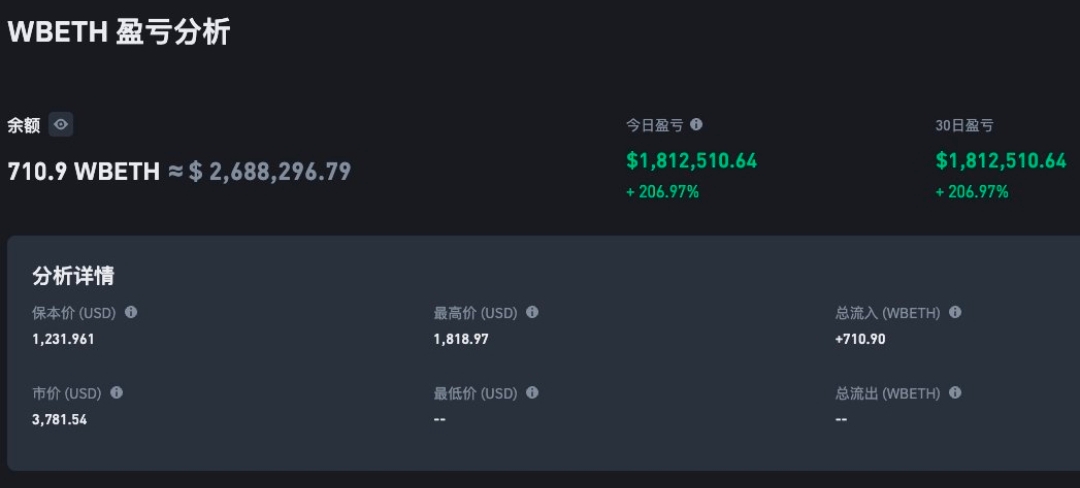
Task: Click the +710.90 total inflow value
Action: pos(860,339)
